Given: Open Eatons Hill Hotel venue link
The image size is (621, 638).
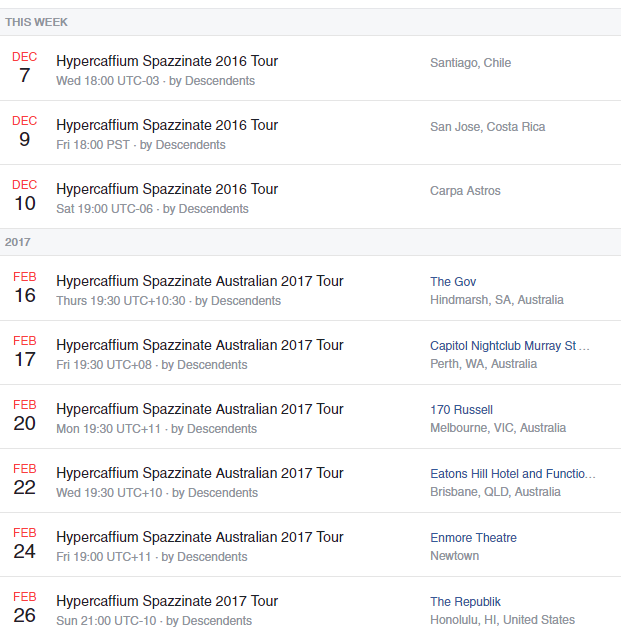Looking at the screenshot, I should point(512,474).
